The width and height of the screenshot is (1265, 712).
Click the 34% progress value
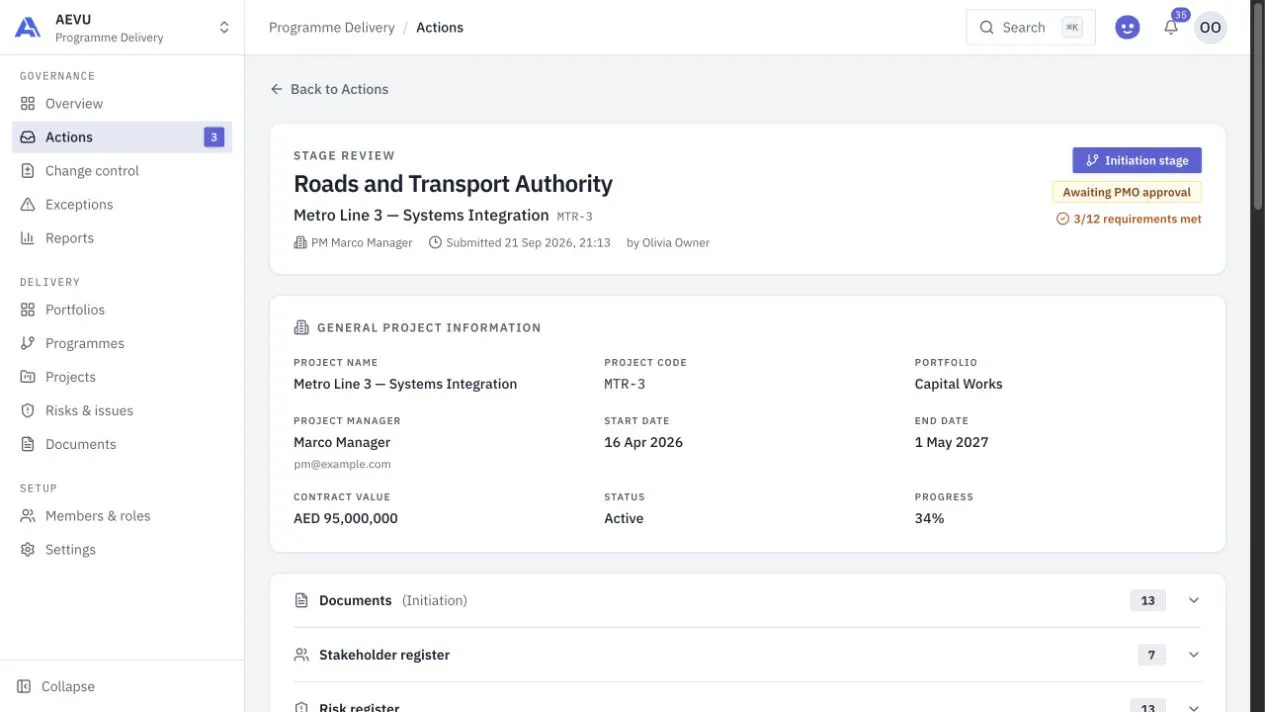click(929, 518)
